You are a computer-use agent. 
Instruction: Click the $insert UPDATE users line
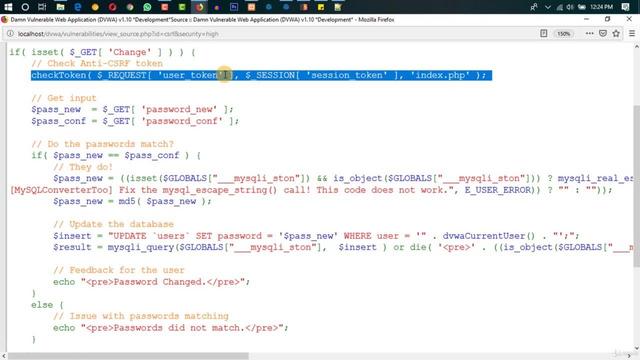316,236
